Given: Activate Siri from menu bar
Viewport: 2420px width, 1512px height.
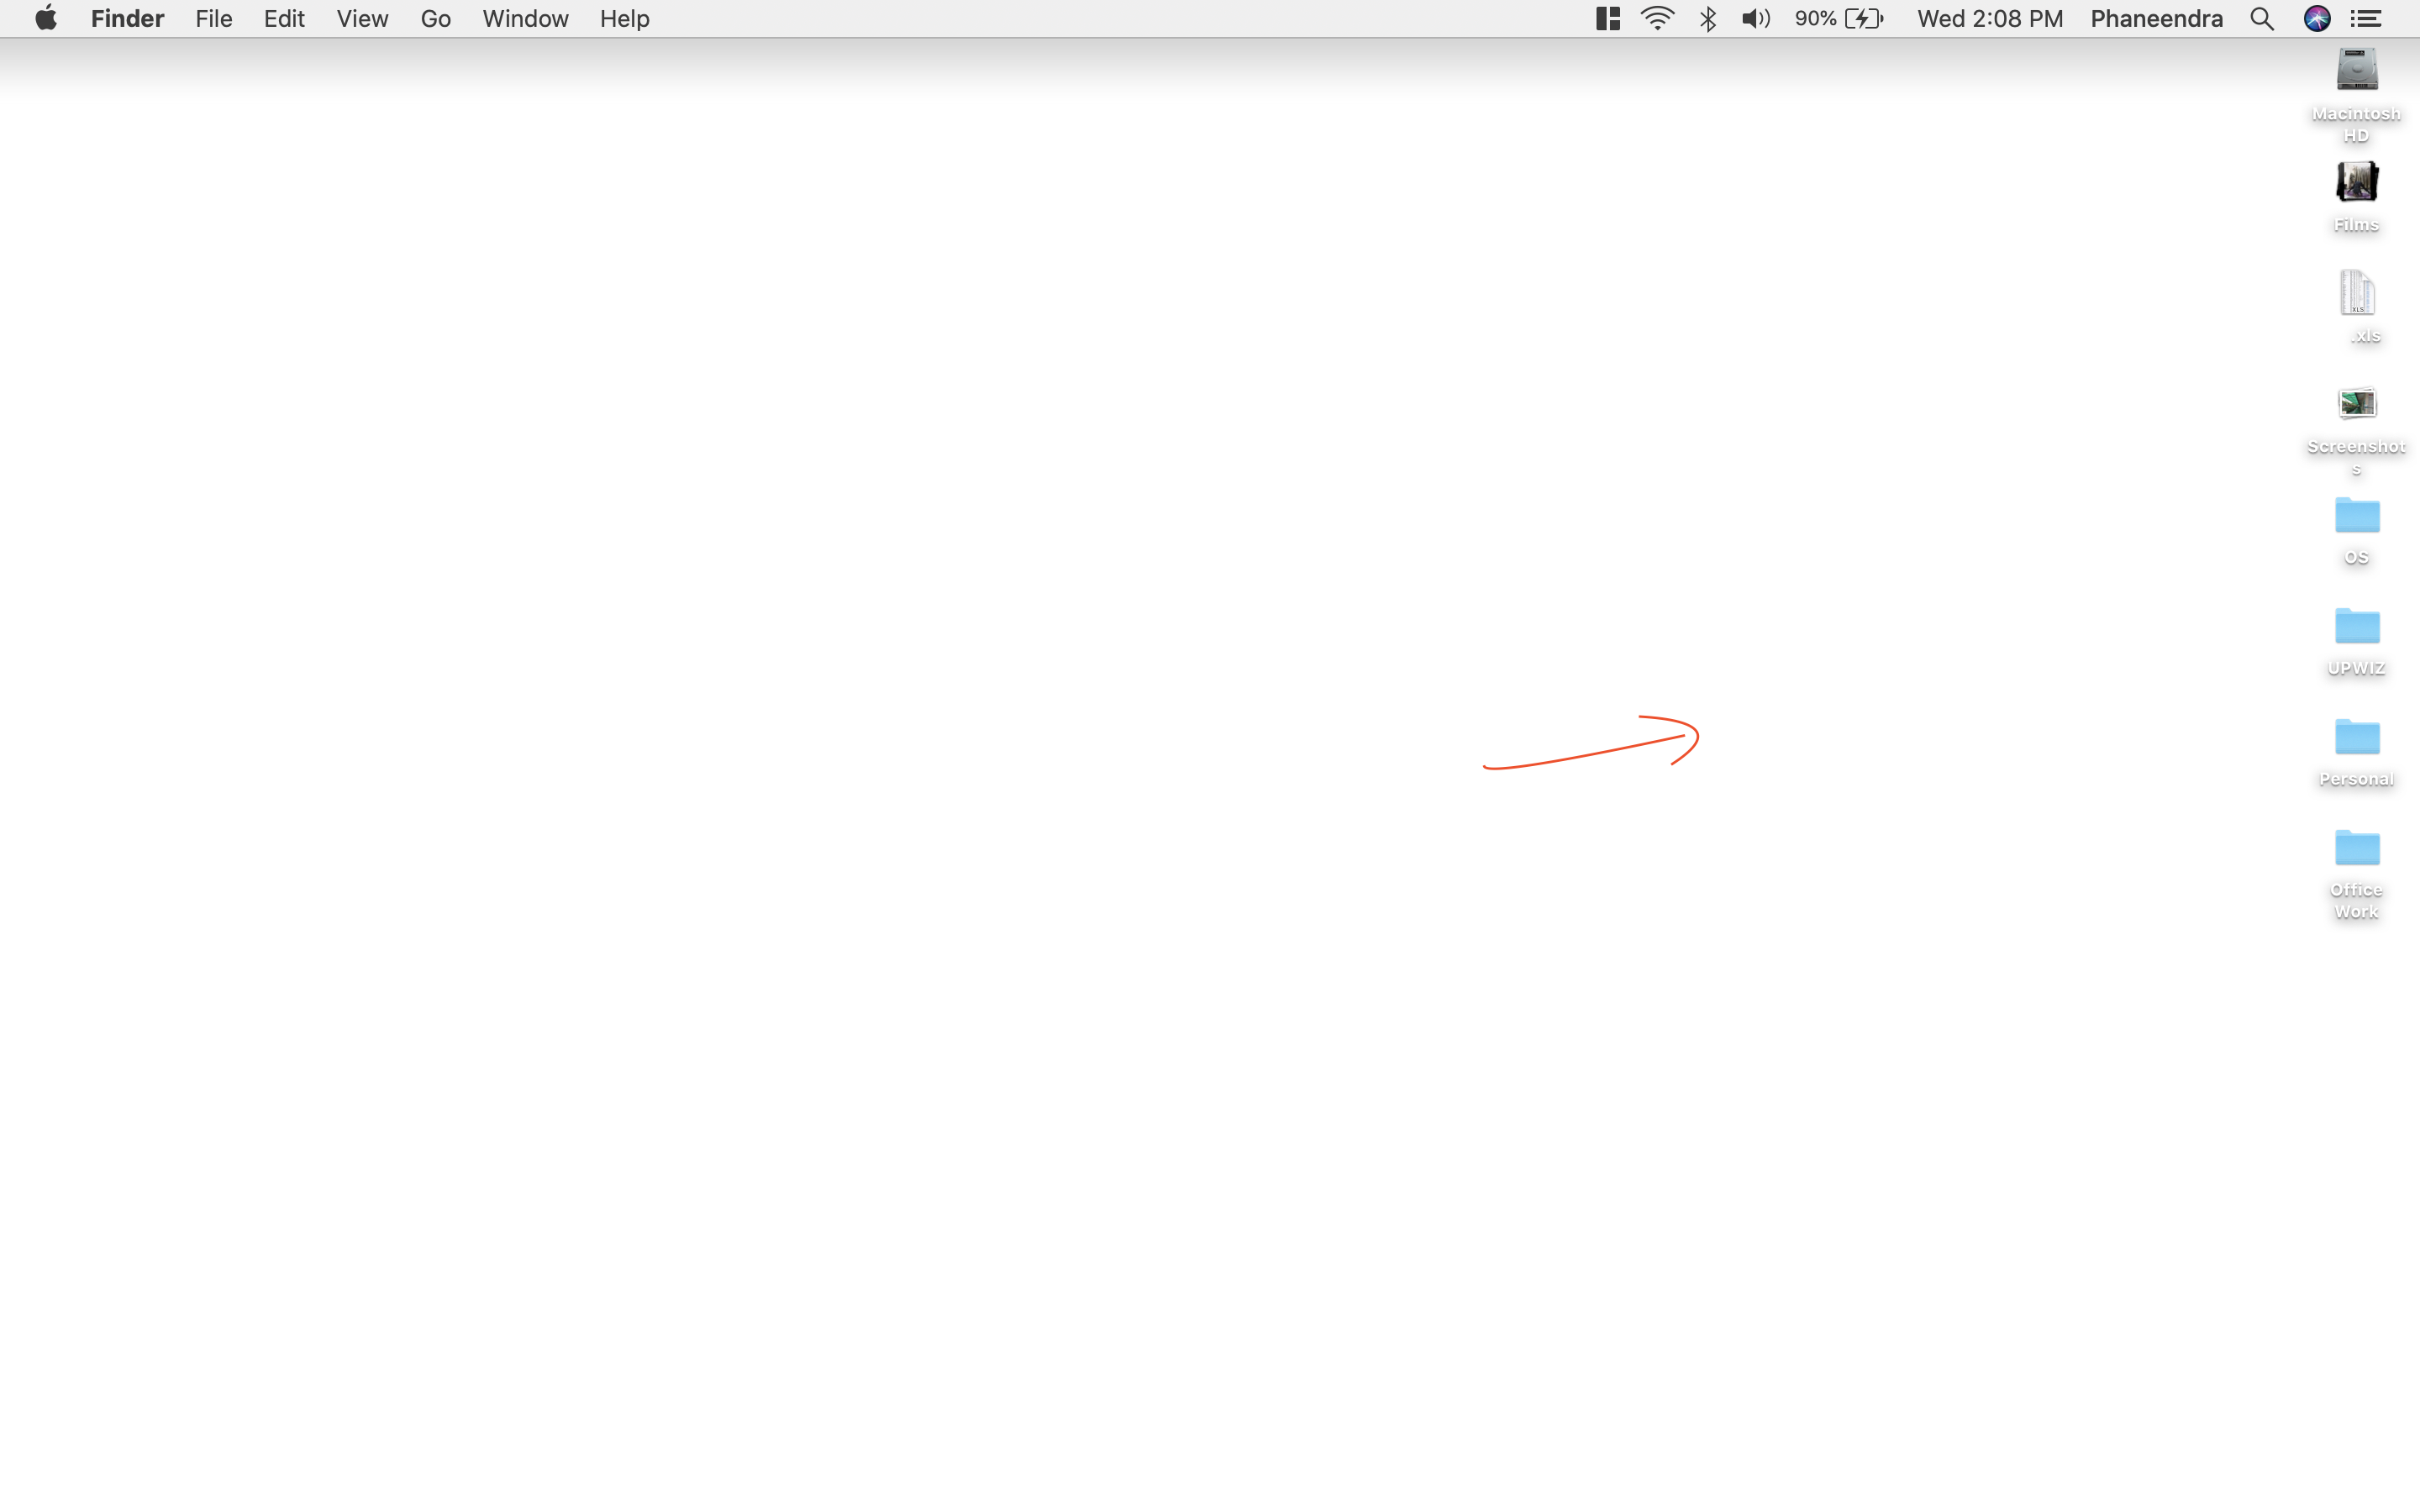Looking at the screenshot, I should [2316, 19].
